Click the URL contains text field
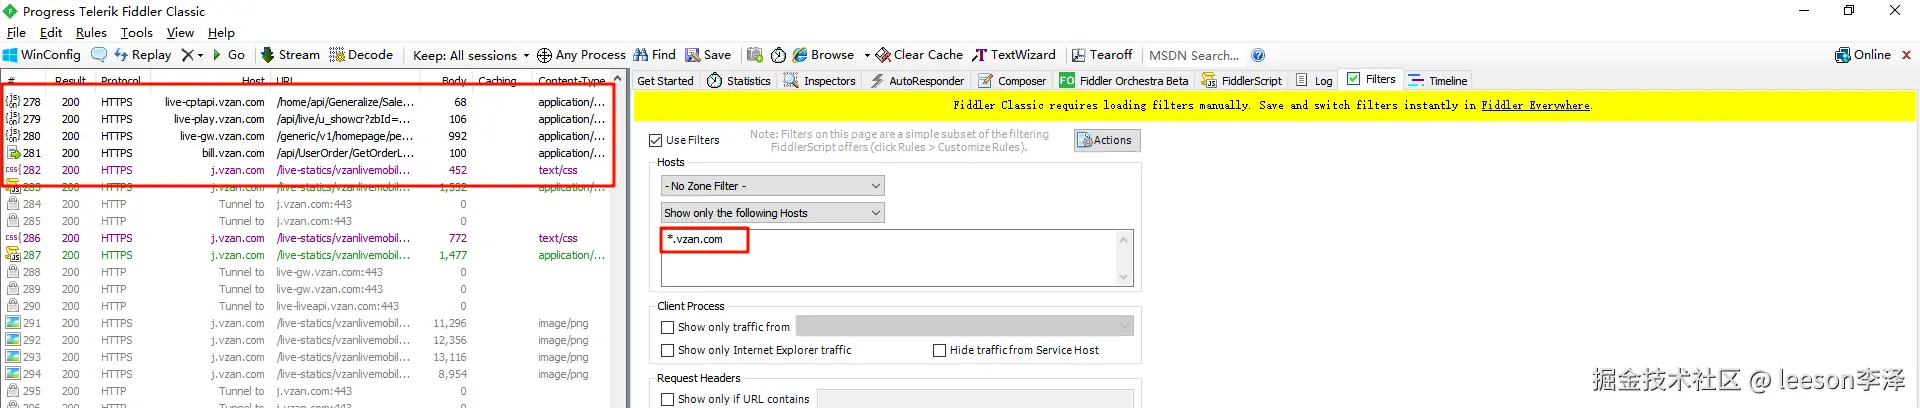The image size is (1920, 408). 975,399
